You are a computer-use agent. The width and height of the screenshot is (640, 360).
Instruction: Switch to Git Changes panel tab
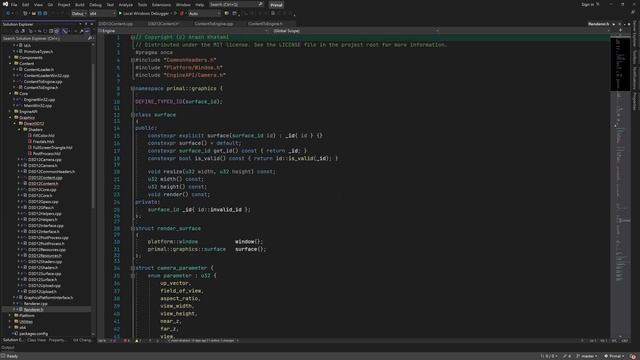click(x=82, y=340)
